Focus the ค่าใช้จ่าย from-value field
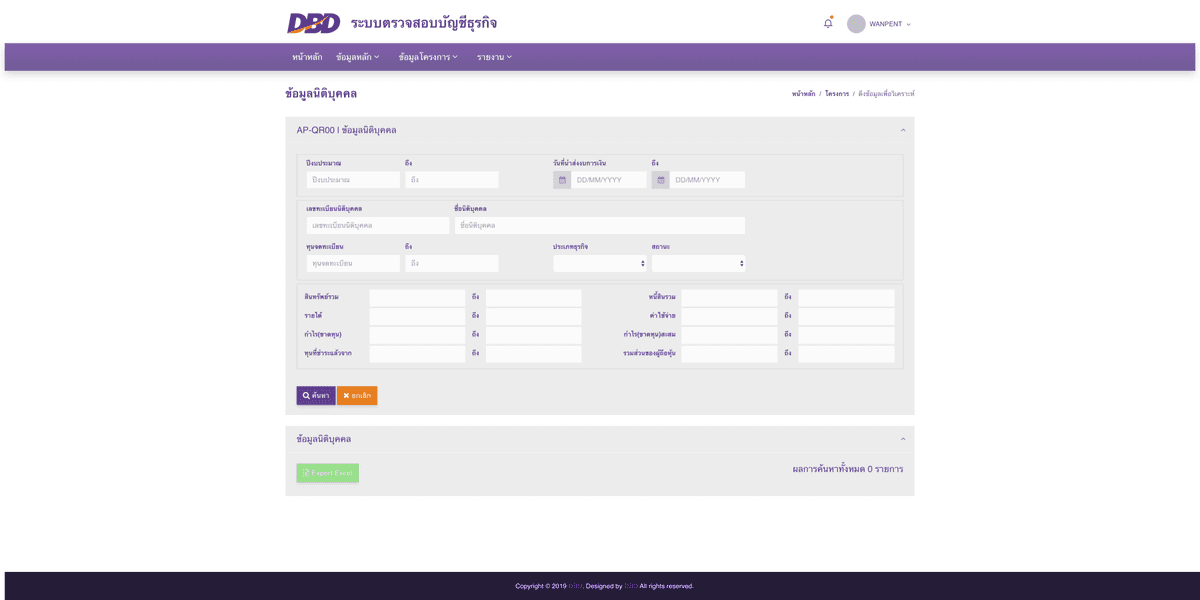1200x600 pixels. (729, 316)
